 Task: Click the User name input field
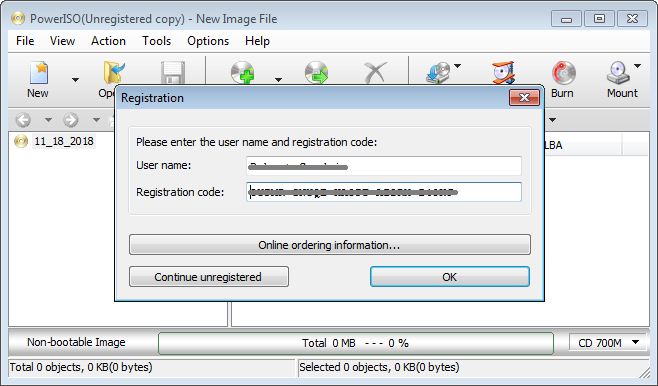(x=384, y=166)
